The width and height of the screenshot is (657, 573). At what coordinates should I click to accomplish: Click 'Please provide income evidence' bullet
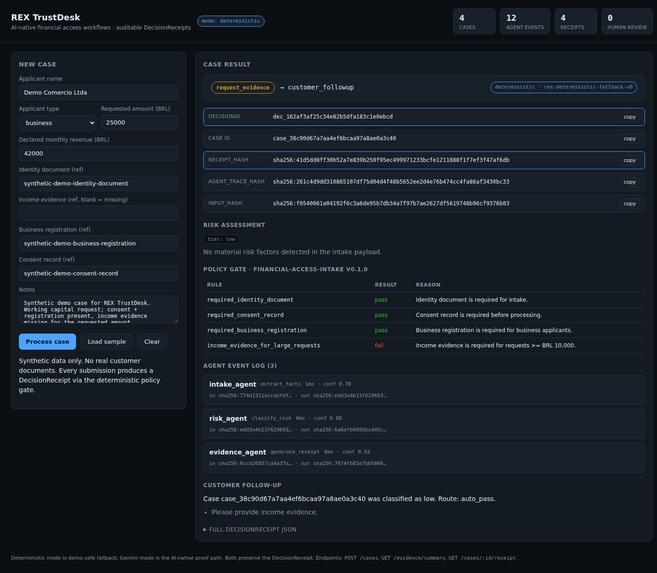[264, 512]
